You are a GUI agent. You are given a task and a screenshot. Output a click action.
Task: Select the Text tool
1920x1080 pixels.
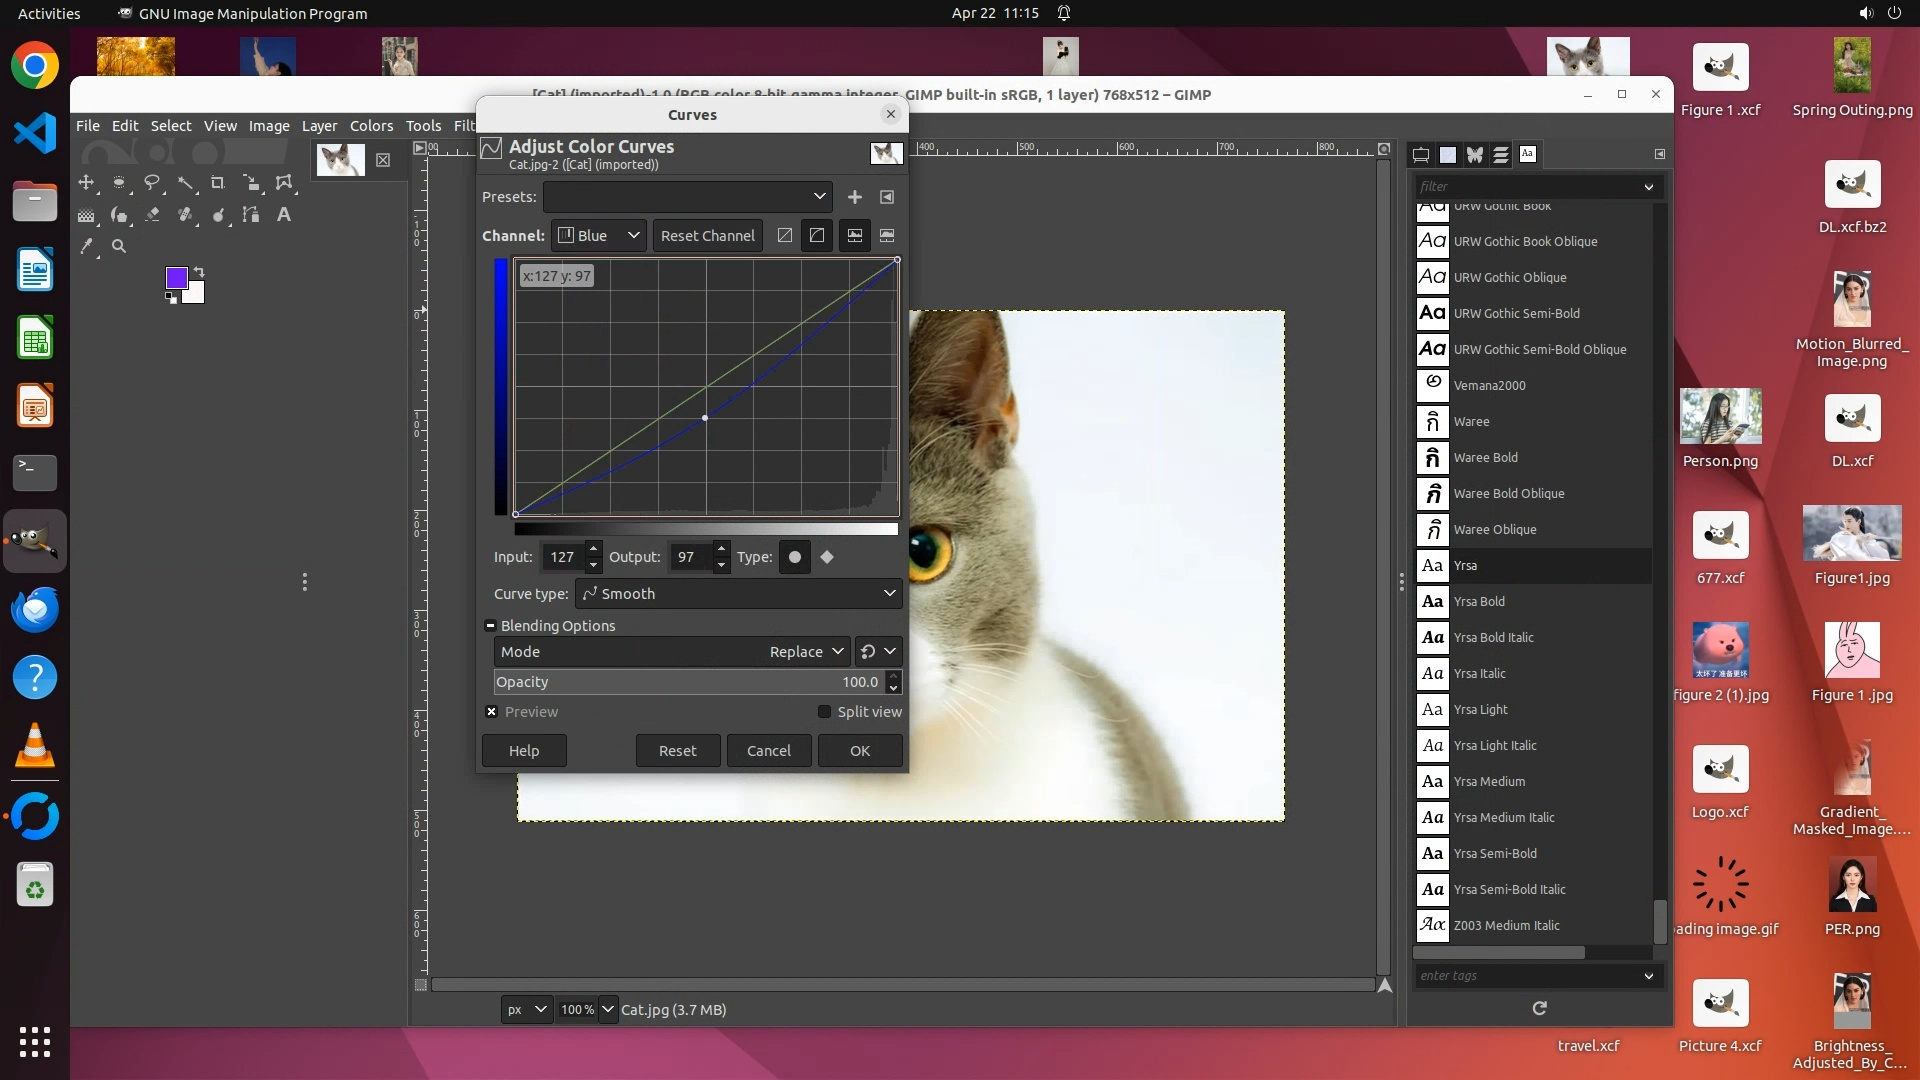(284, 215)
